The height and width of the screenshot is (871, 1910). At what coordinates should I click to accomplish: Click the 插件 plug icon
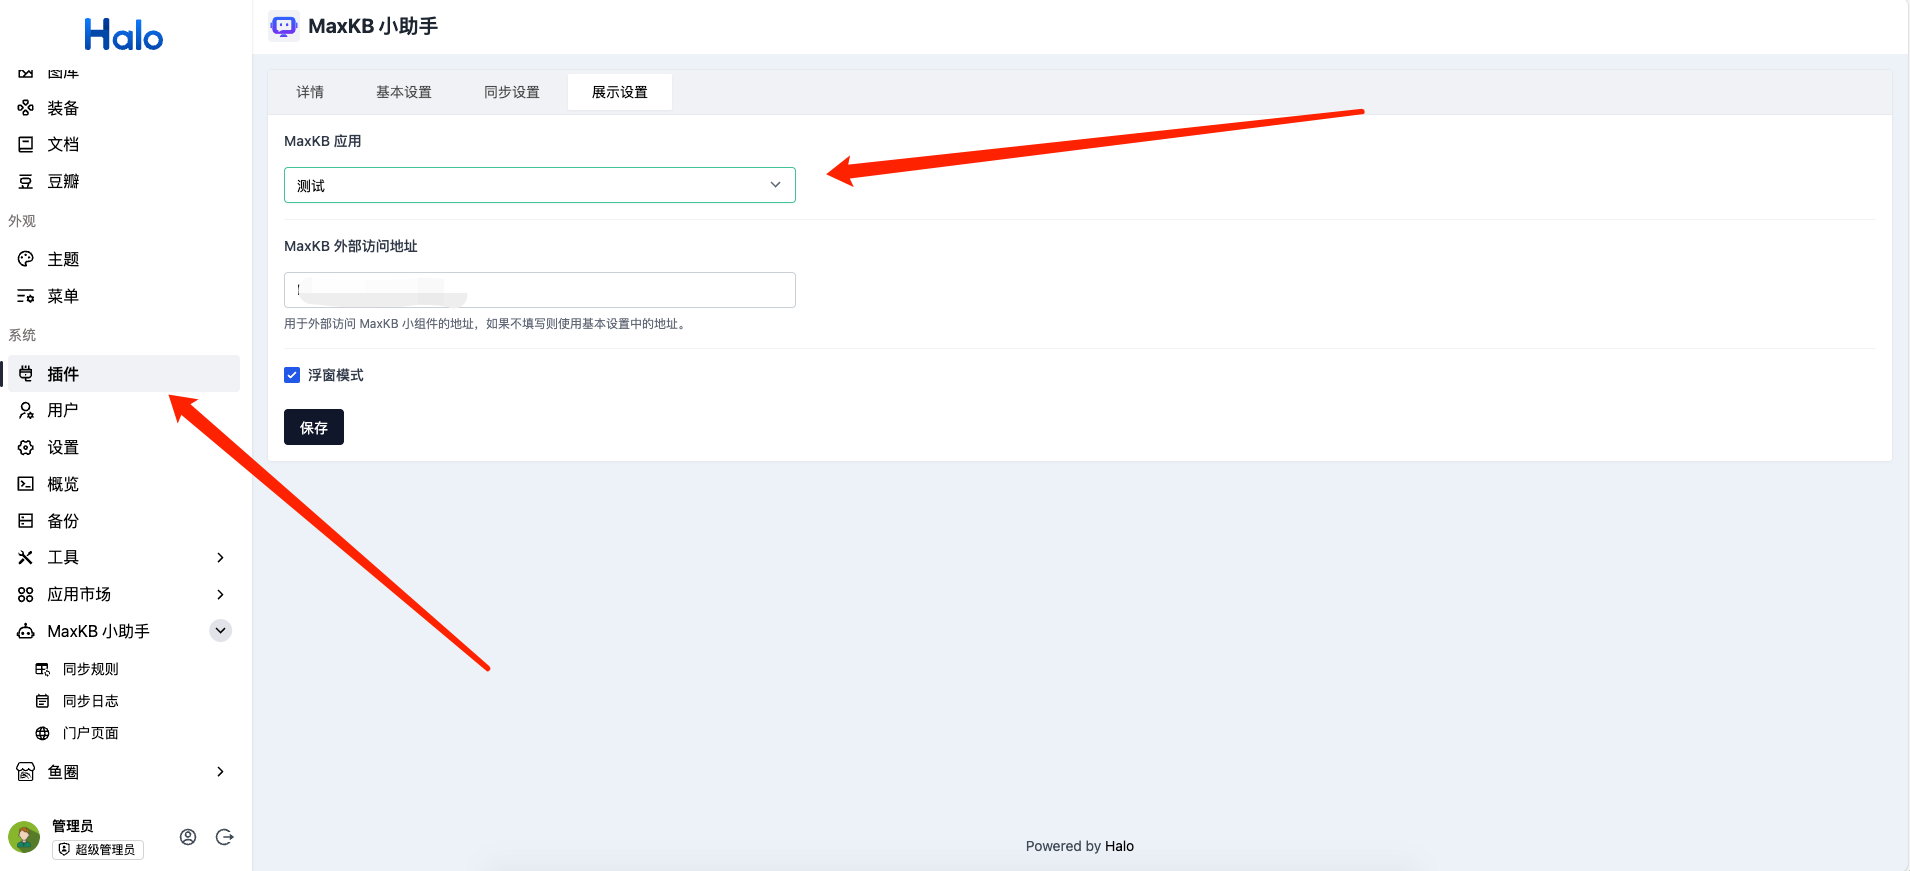[x=26, y=374]
